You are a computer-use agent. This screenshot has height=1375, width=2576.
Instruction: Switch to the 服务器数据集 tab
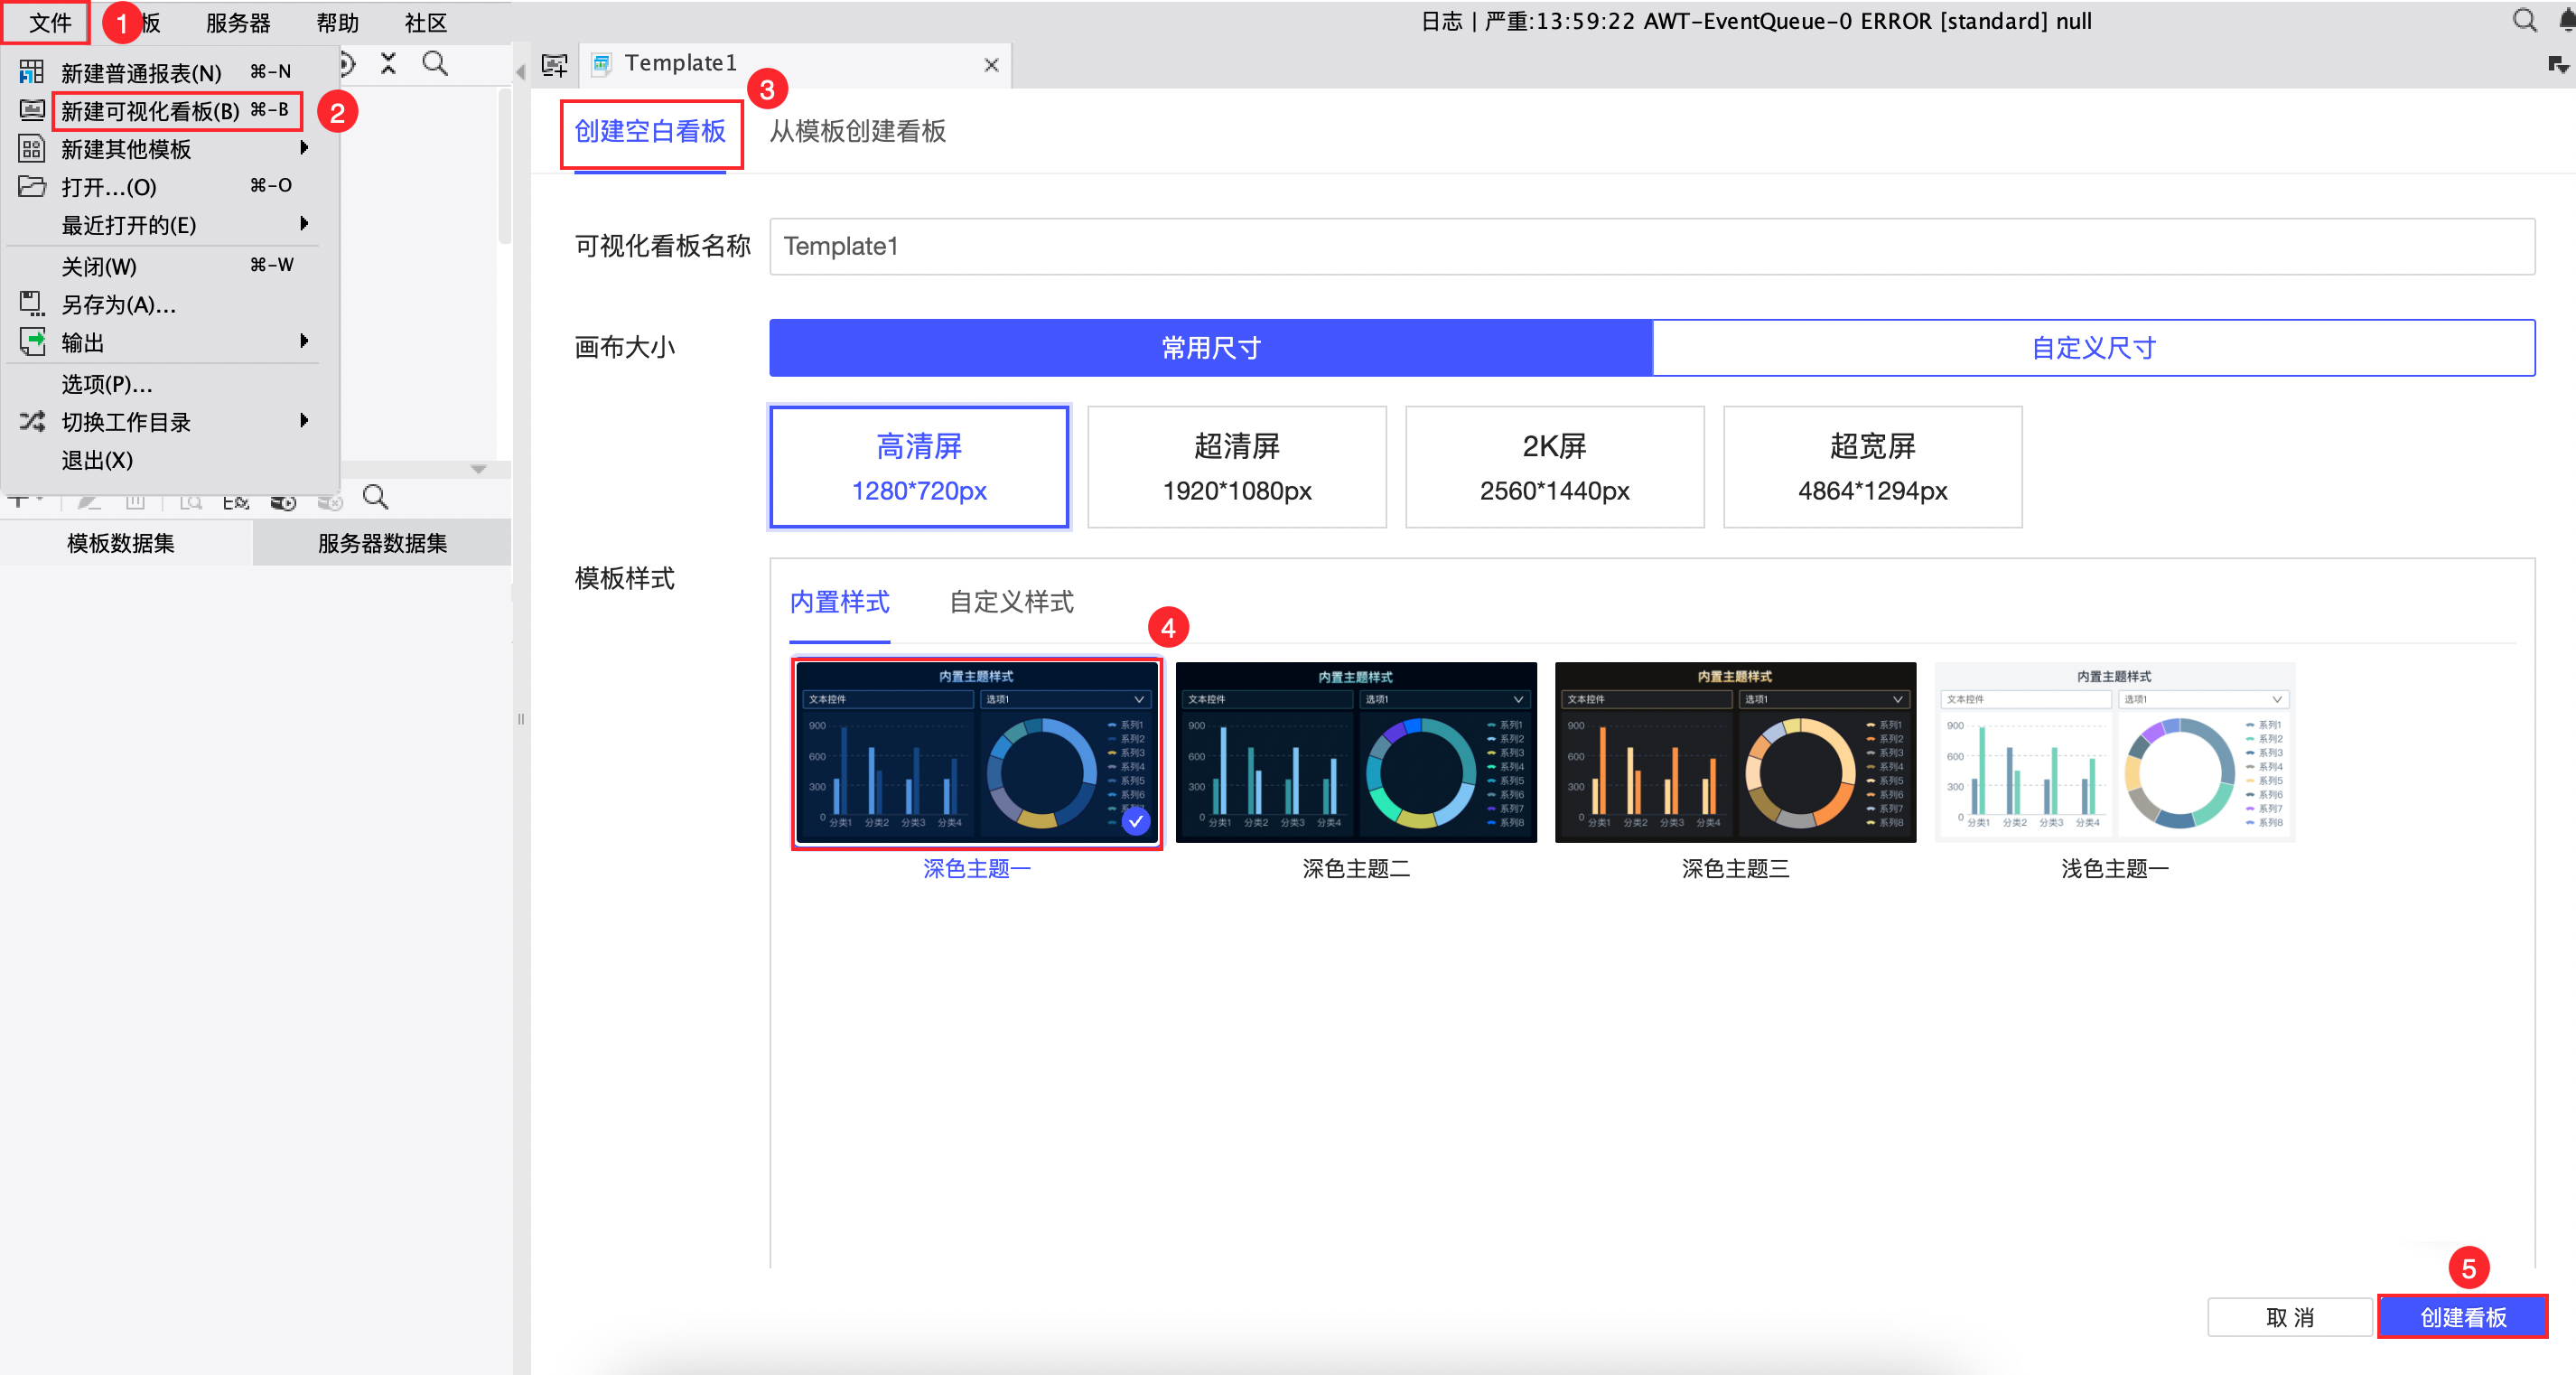tap(381, 543)
